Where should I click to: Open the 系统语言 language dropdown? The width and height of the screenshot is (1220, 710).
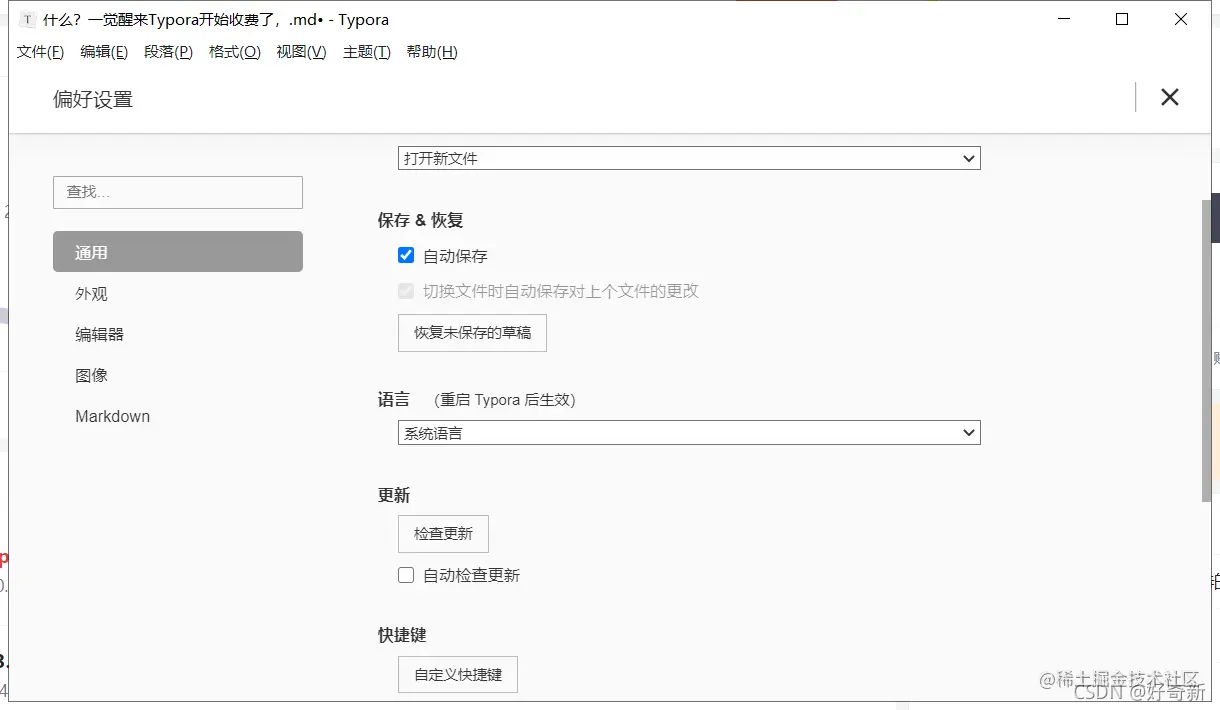pyautogui.click(x=688, y=432)
